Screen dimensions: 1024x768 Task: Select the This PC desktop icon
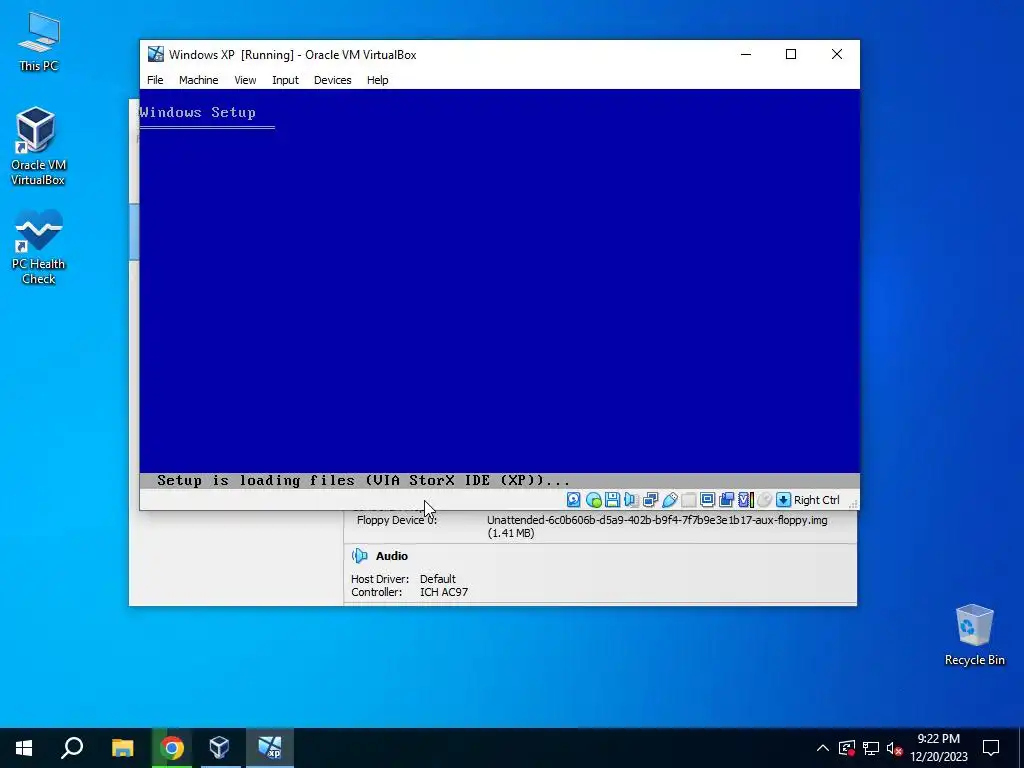click(x=39, y=42)
